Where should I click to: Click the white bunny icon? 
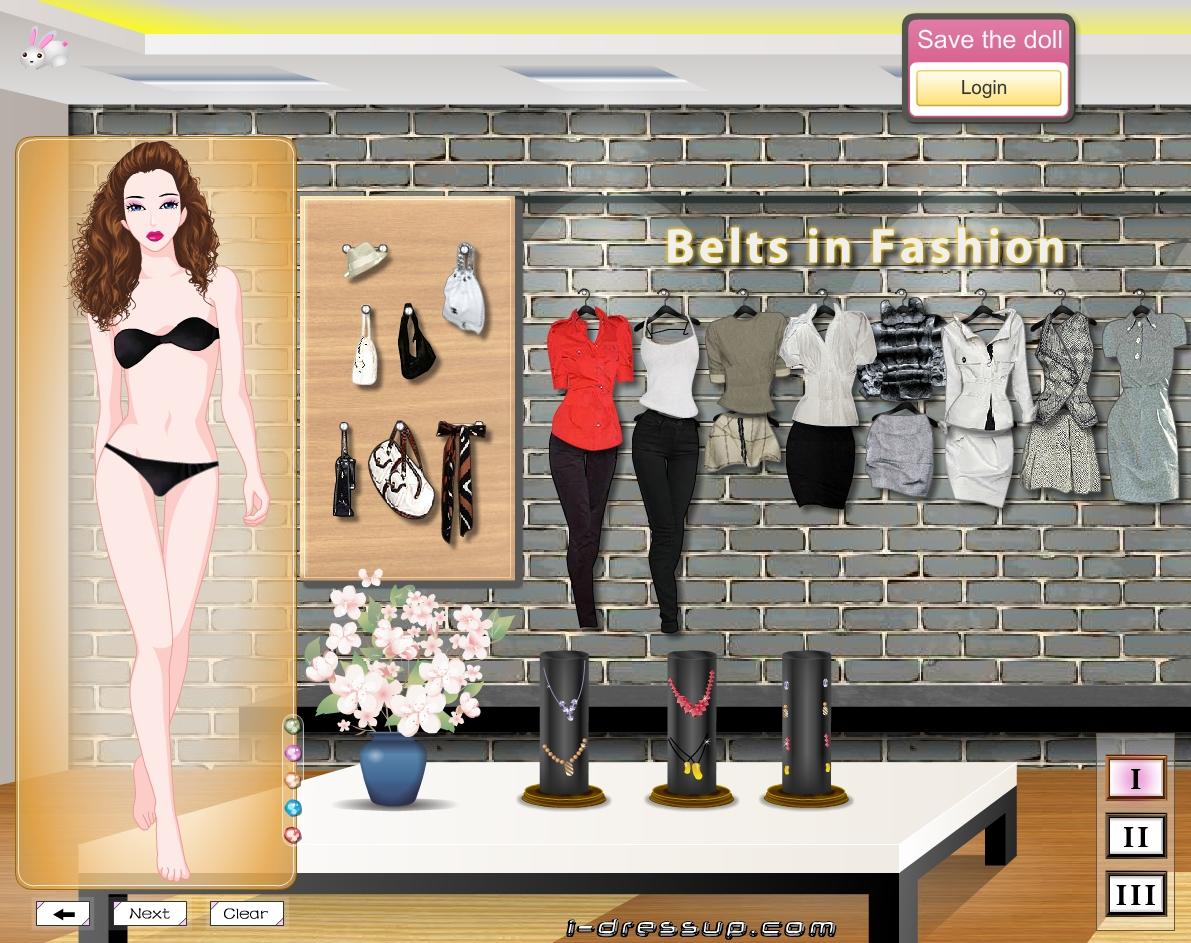(x=43, y=48)
